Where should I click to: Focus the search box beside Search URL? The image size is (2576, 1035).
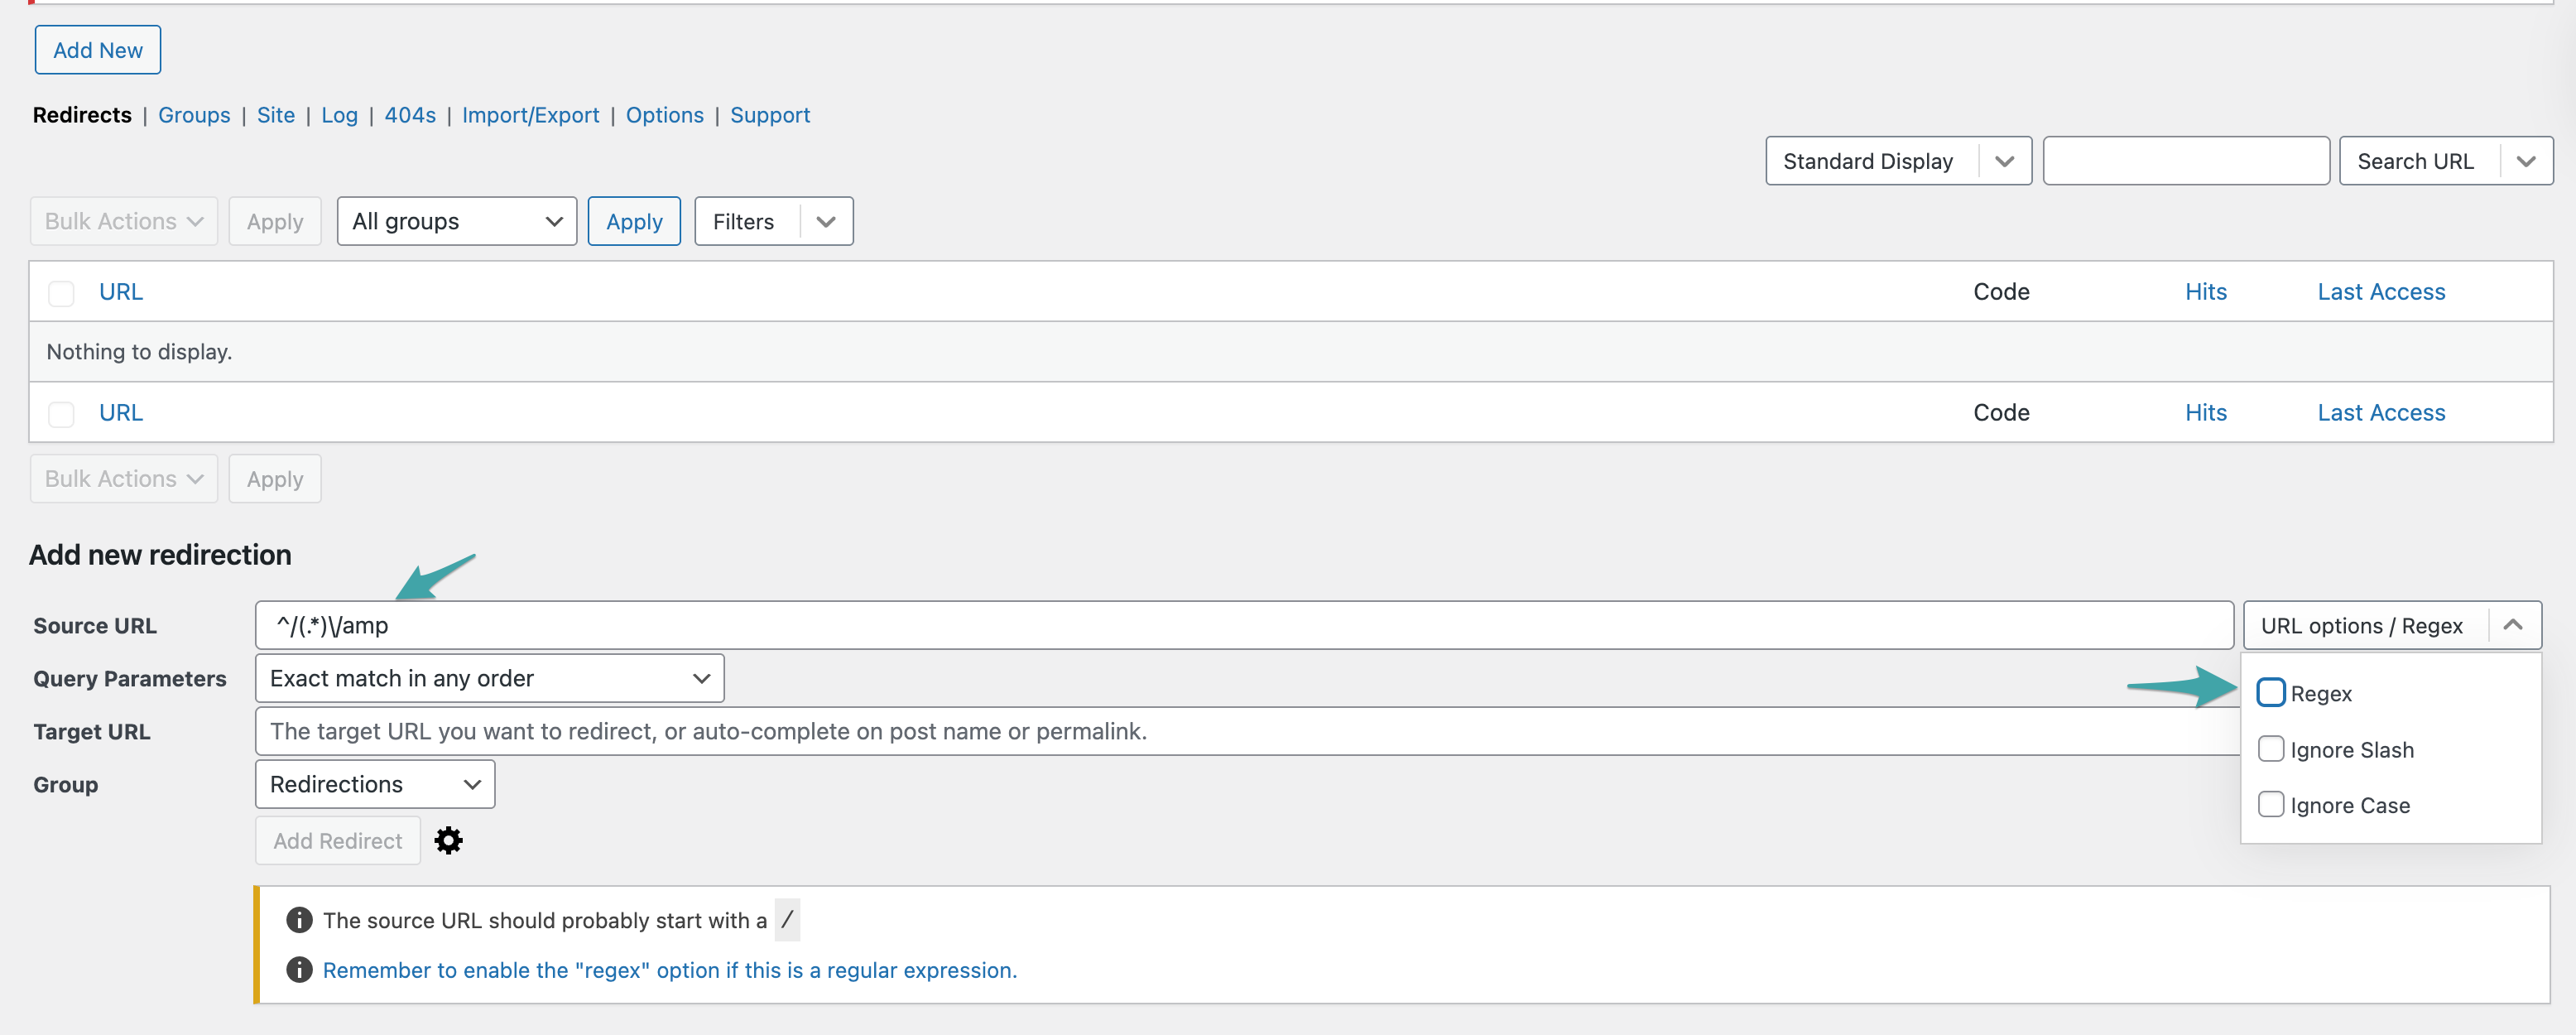(2185, 161)
